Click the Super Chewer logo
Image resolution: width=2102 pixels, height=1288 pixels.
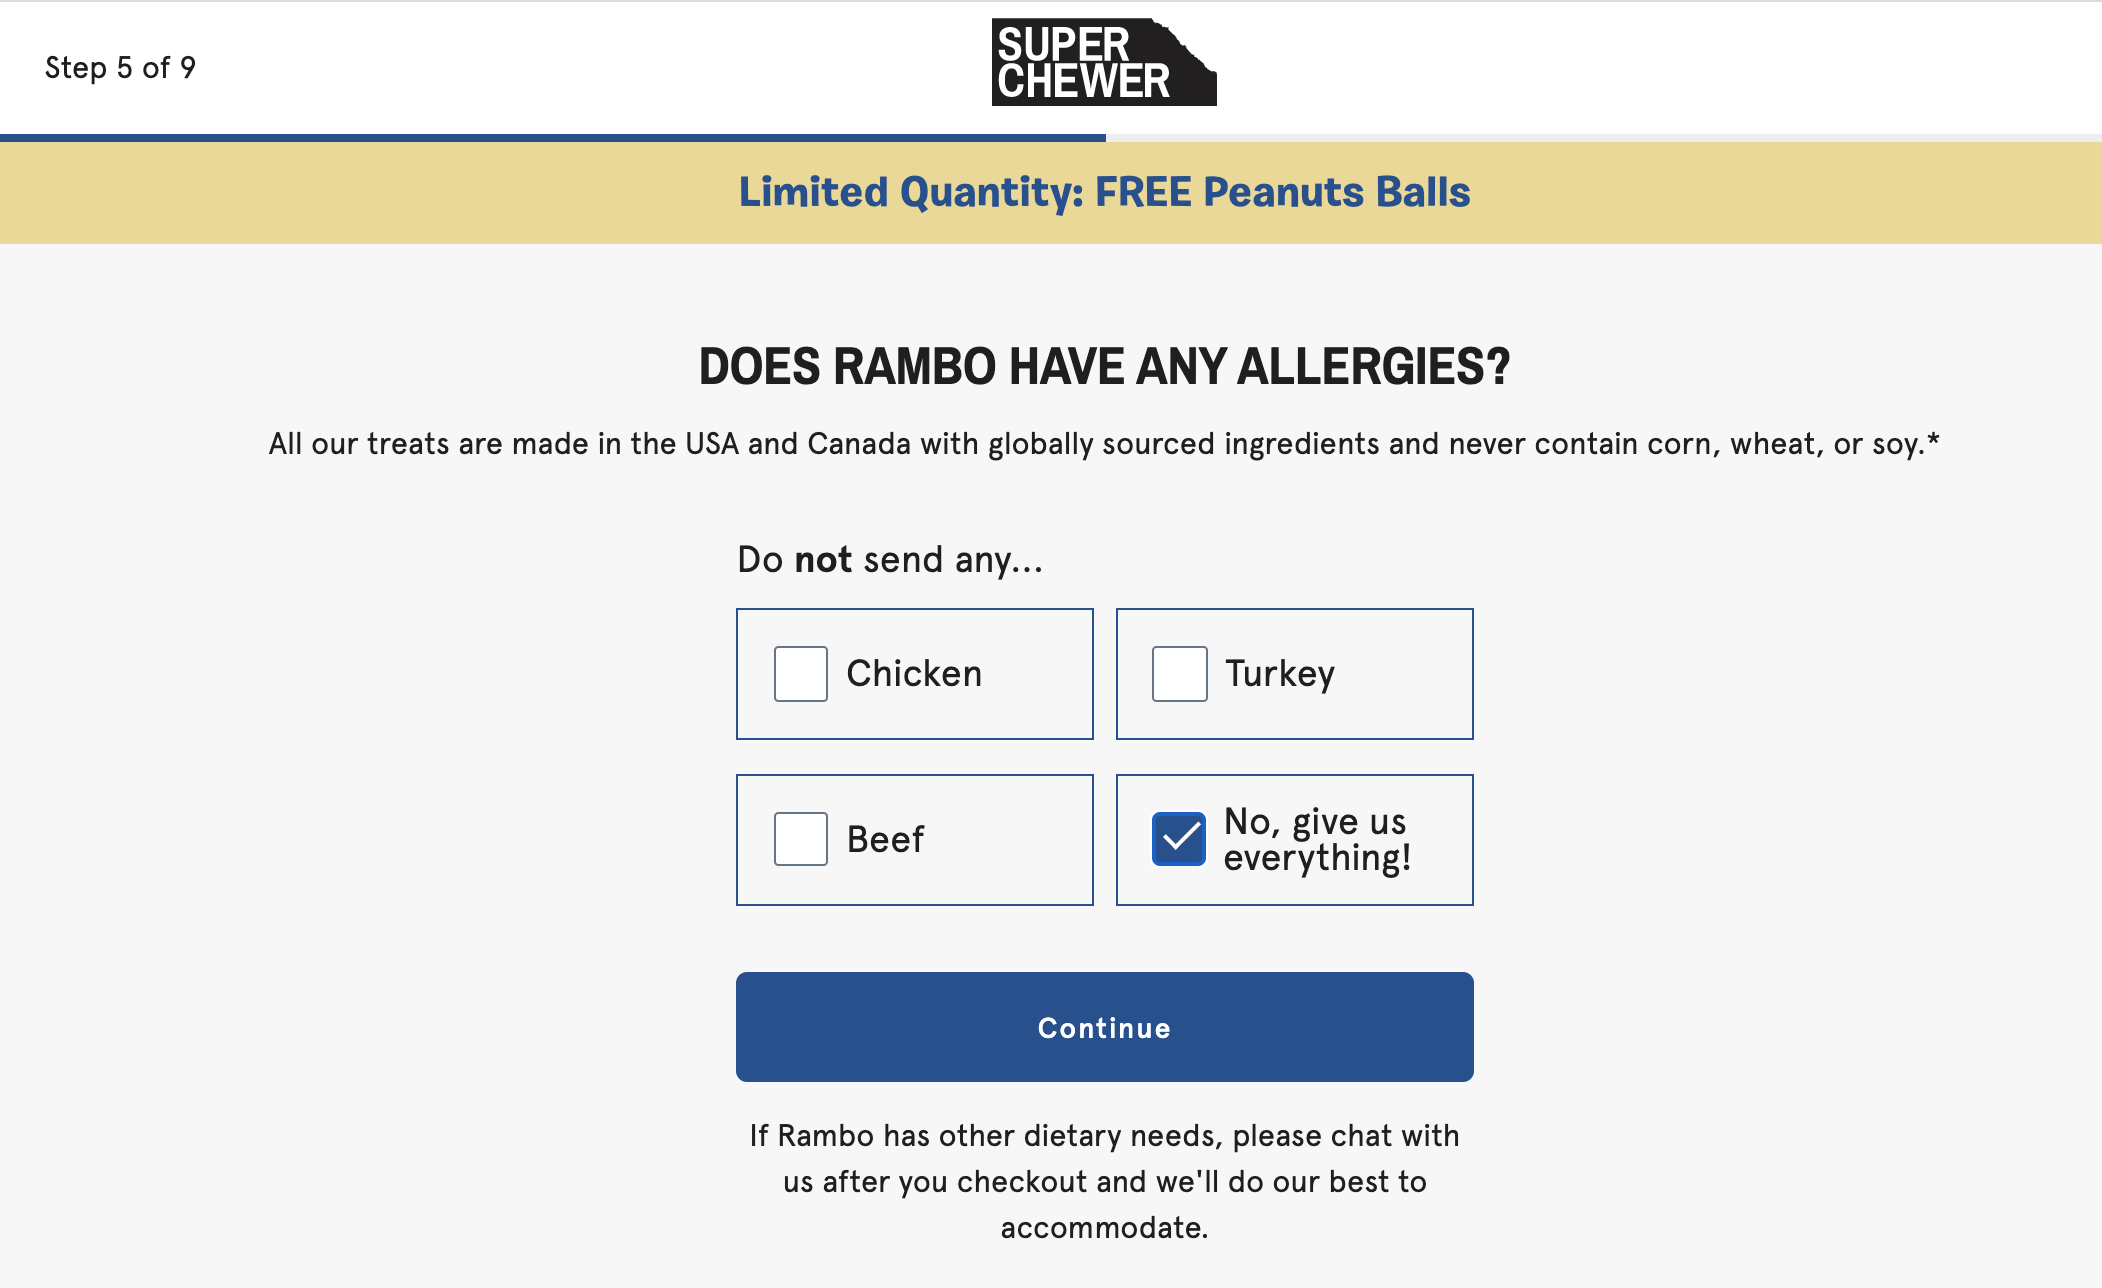click(x=1104, y=62)
